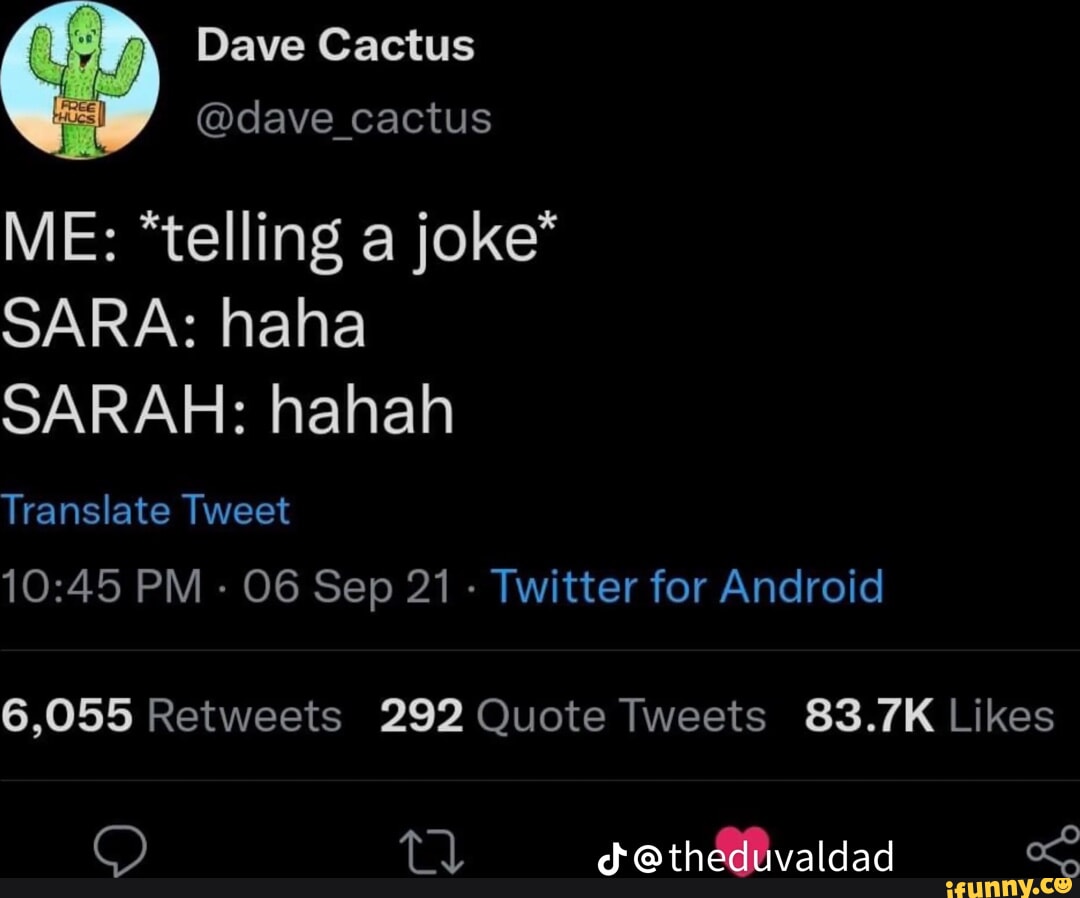This screenshot has height=898, width=1080.
Task: Click the @dave_cactus handle
Action: click(344, 118)
